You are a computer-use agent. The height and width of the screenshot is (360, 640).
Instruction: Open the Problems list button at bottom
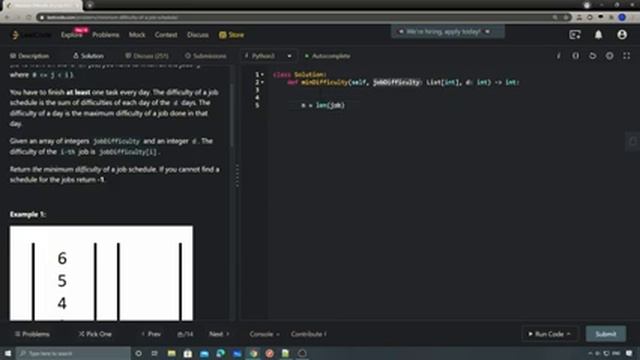point(32,334)
